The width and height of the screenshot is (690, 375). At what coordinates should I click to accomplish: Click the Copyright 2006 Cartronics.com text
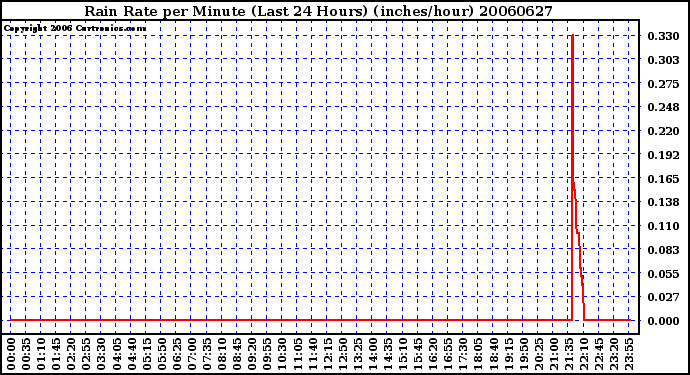(75, 29)
